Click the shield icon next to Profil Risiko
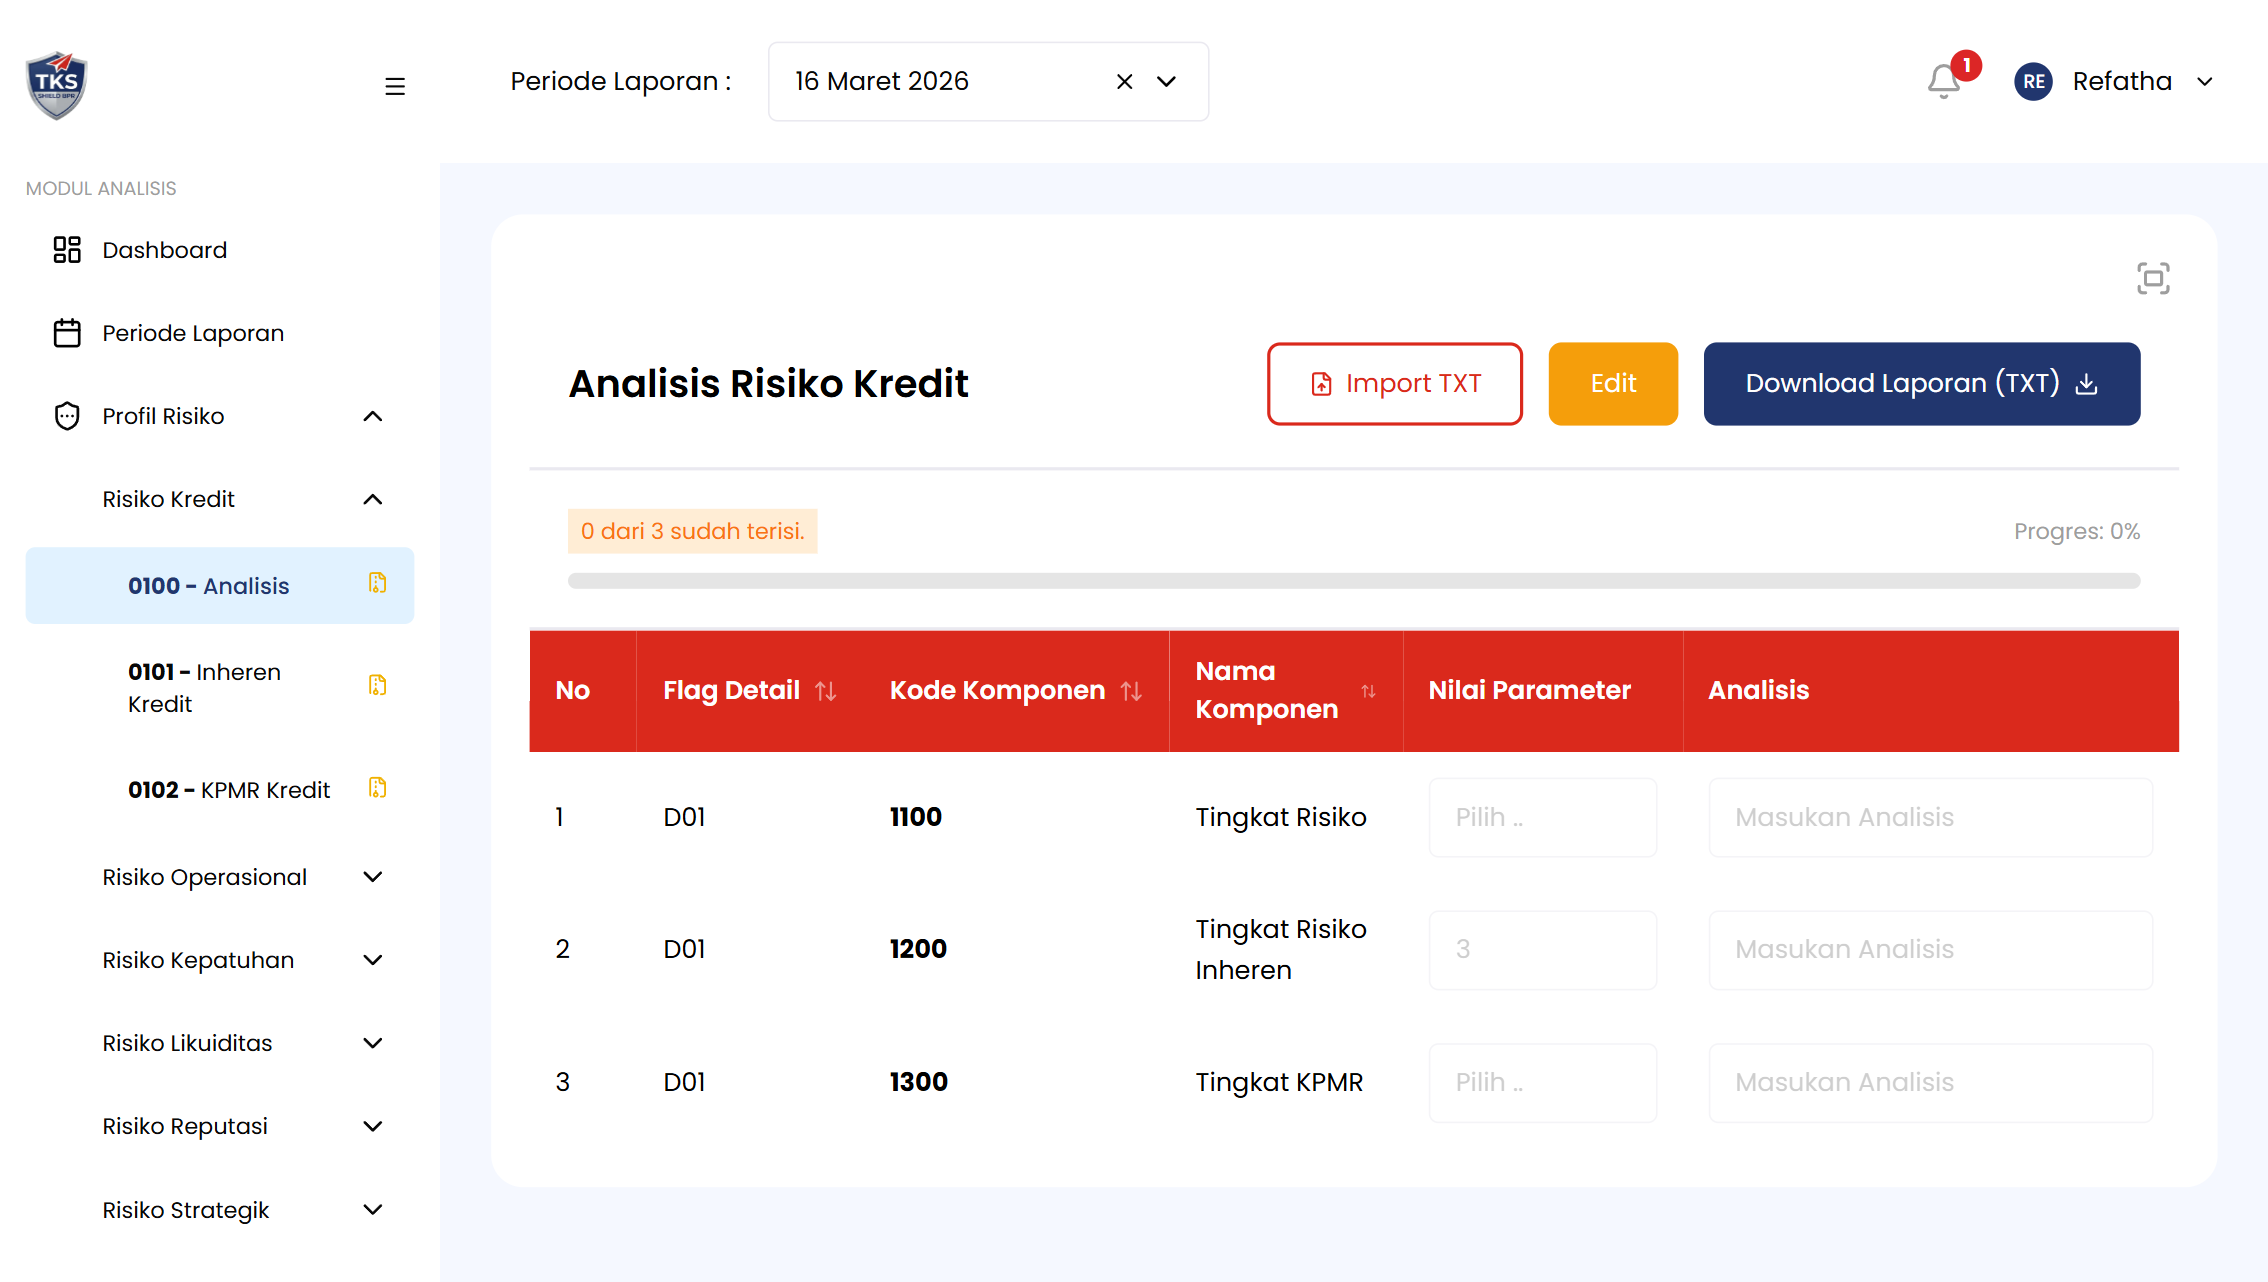This screenshot has width=2268, height=1282. click(66, 415)
